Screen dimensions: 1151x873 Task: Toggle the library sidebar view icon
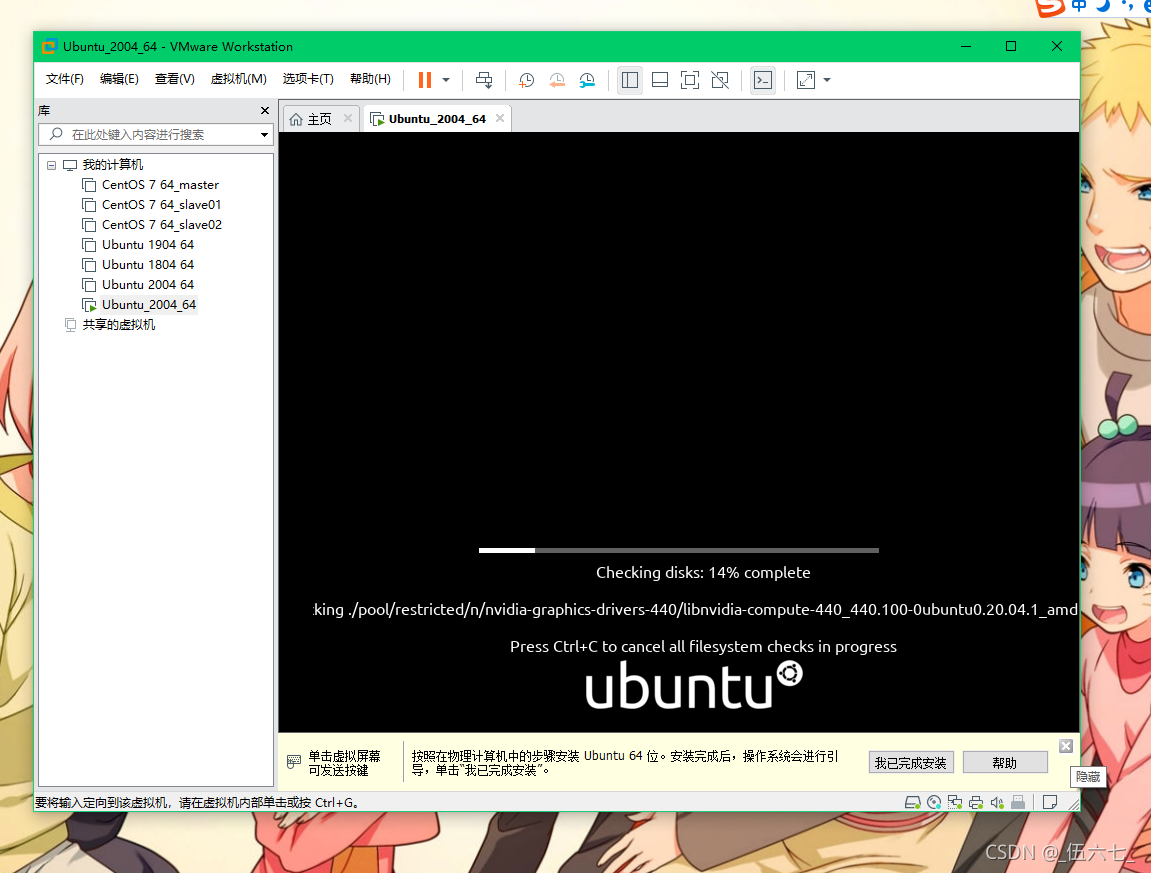click(630, 80)
